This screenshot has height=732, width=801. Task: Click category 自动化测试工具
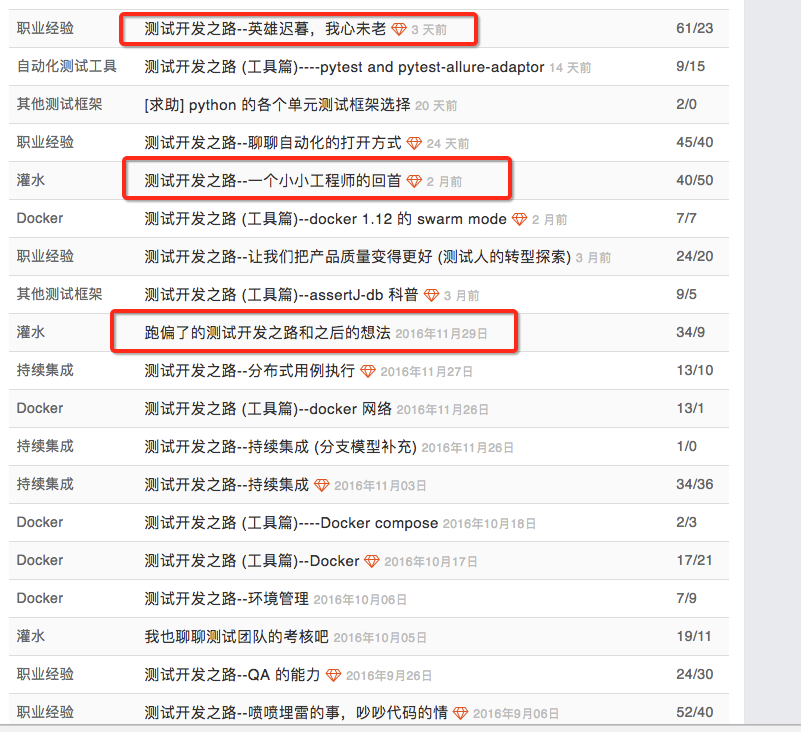point(67,66)
